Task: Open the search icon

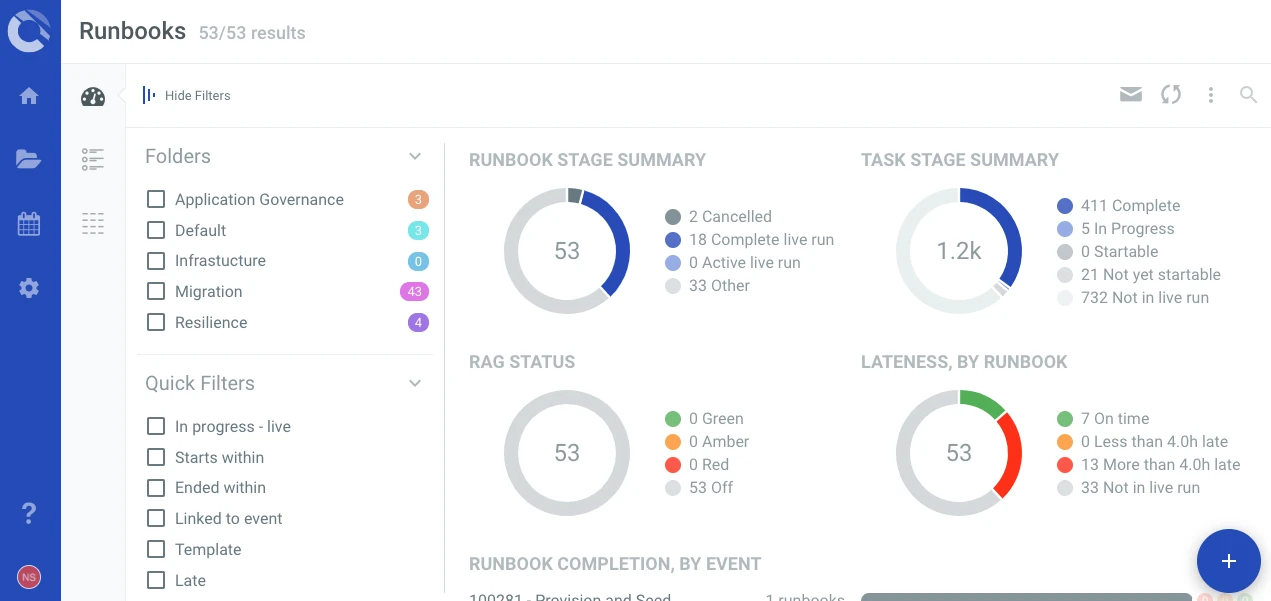Action: pyautogui.click(x=1248, y=94)
